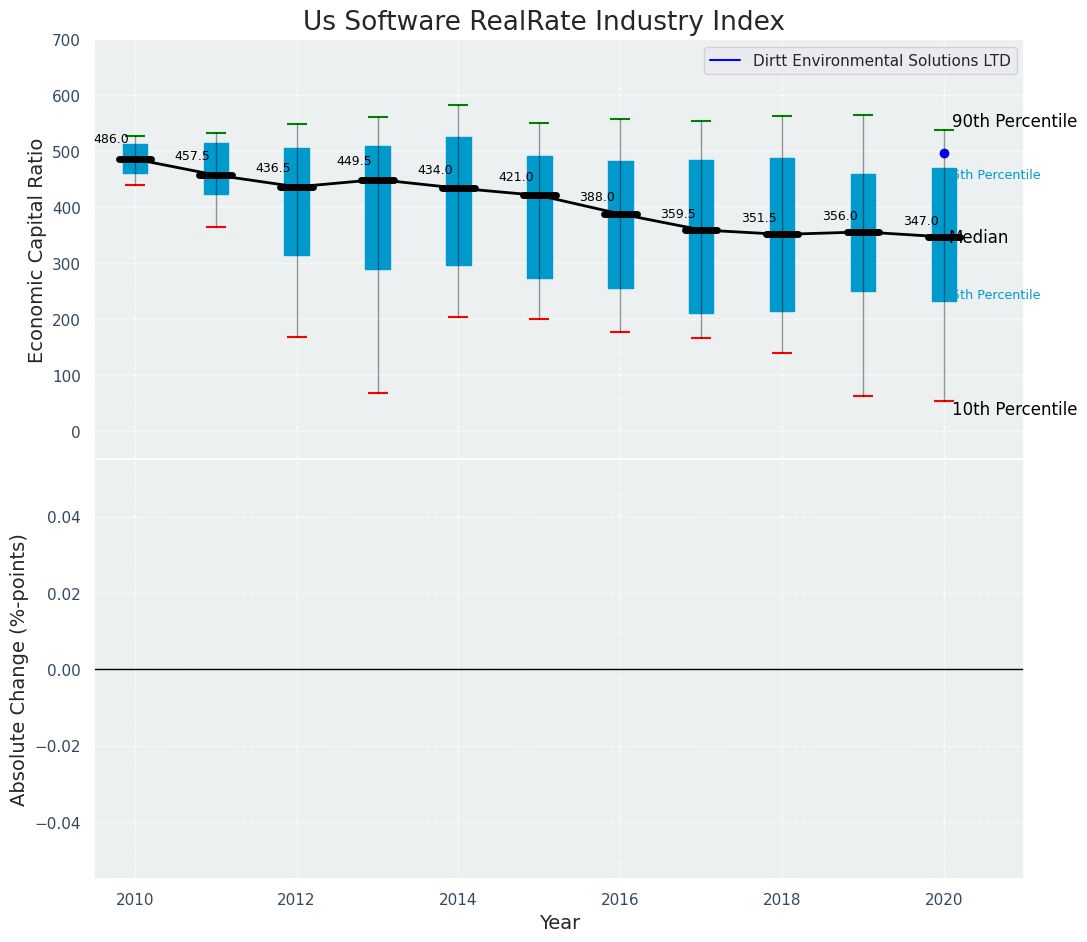Click the 388.0 median label for 2016
1087x942 pixels.
click(x=597, y=198)
